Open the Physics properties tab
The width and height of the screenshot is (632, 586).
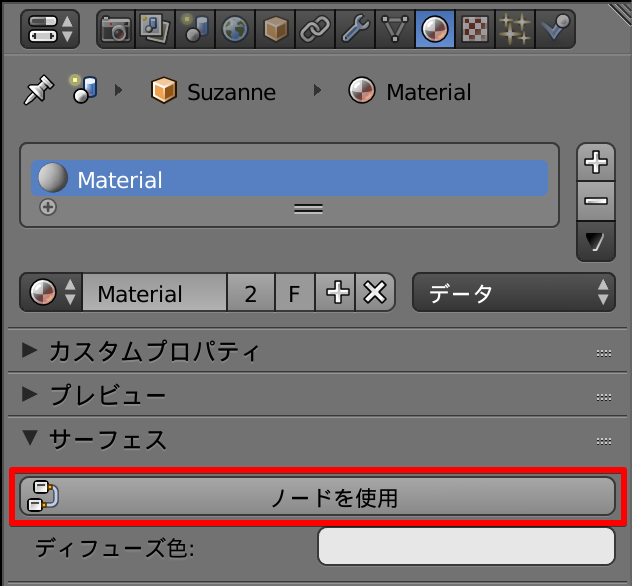coord(555,29)
